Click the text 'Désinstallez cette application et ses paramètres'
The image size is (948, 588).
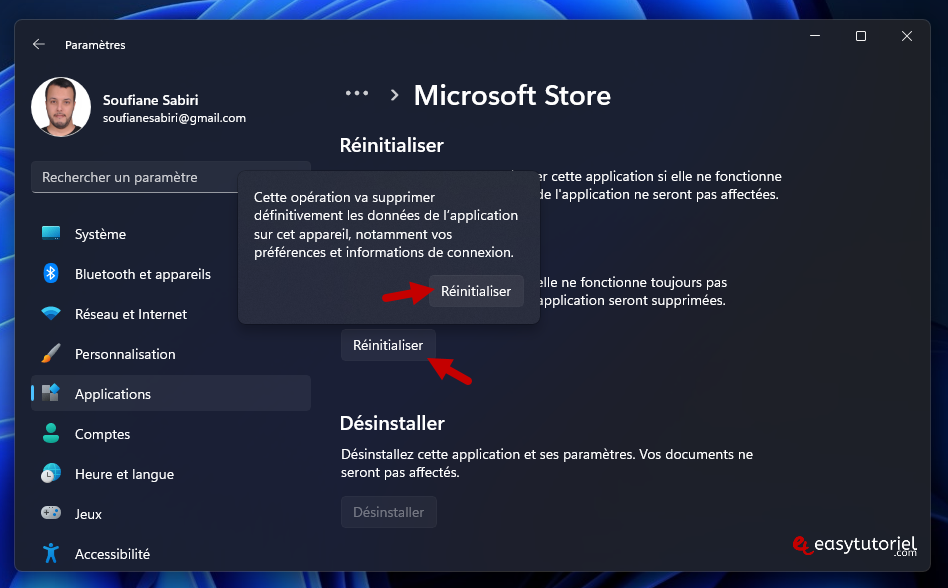point(487,454)
